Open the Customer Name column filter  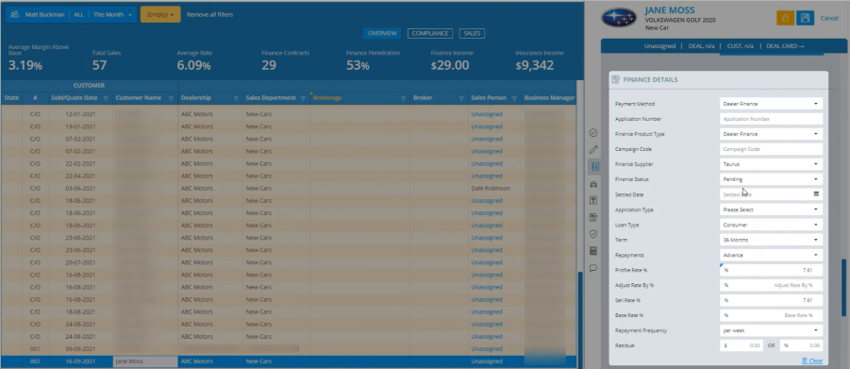point(171,99)
